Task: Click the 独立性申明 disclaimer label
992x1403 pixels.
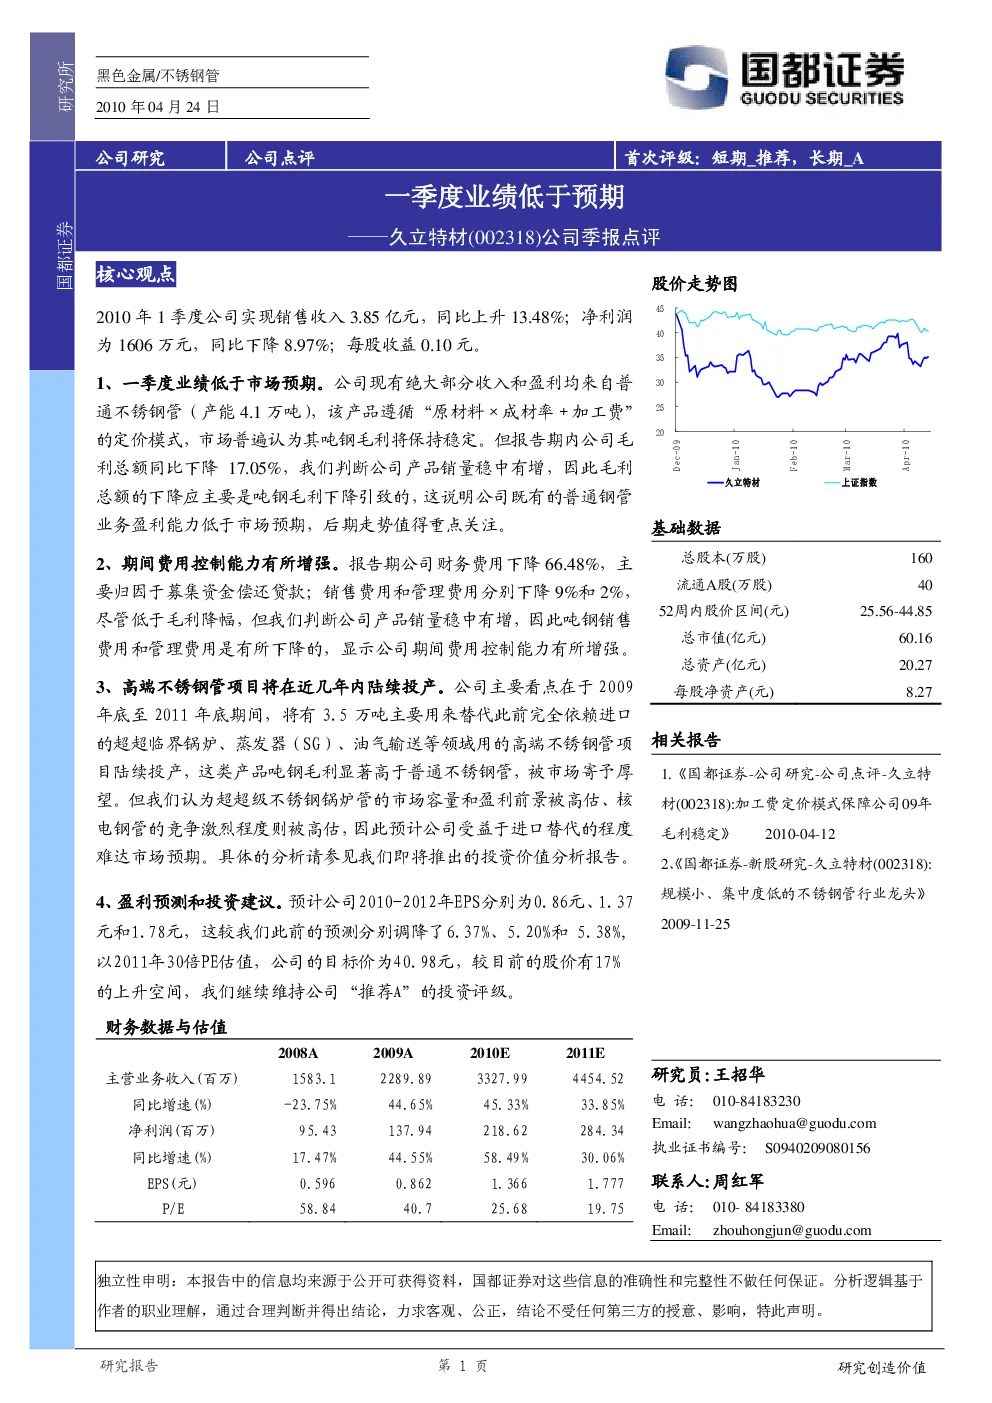Action: point(137,1281)
